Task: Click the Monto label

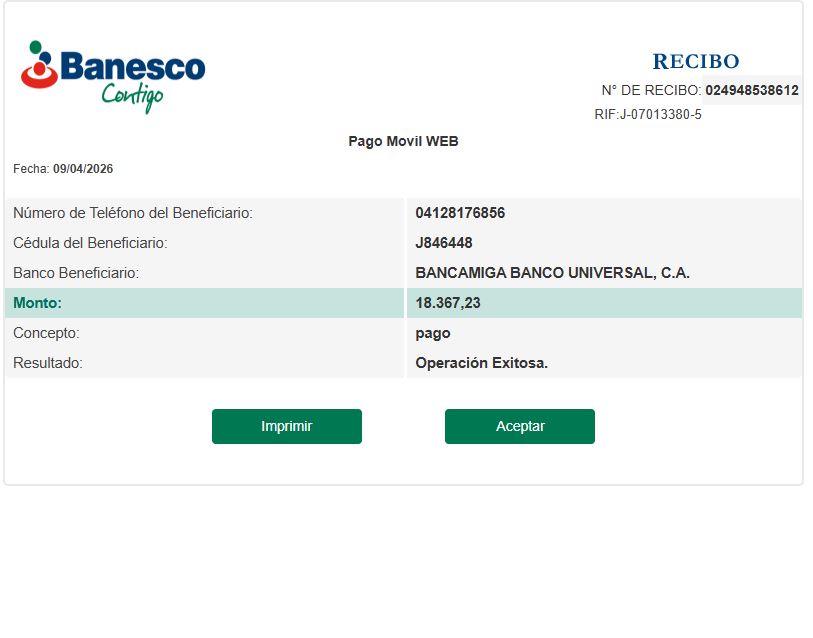Action: pos(37,303)
